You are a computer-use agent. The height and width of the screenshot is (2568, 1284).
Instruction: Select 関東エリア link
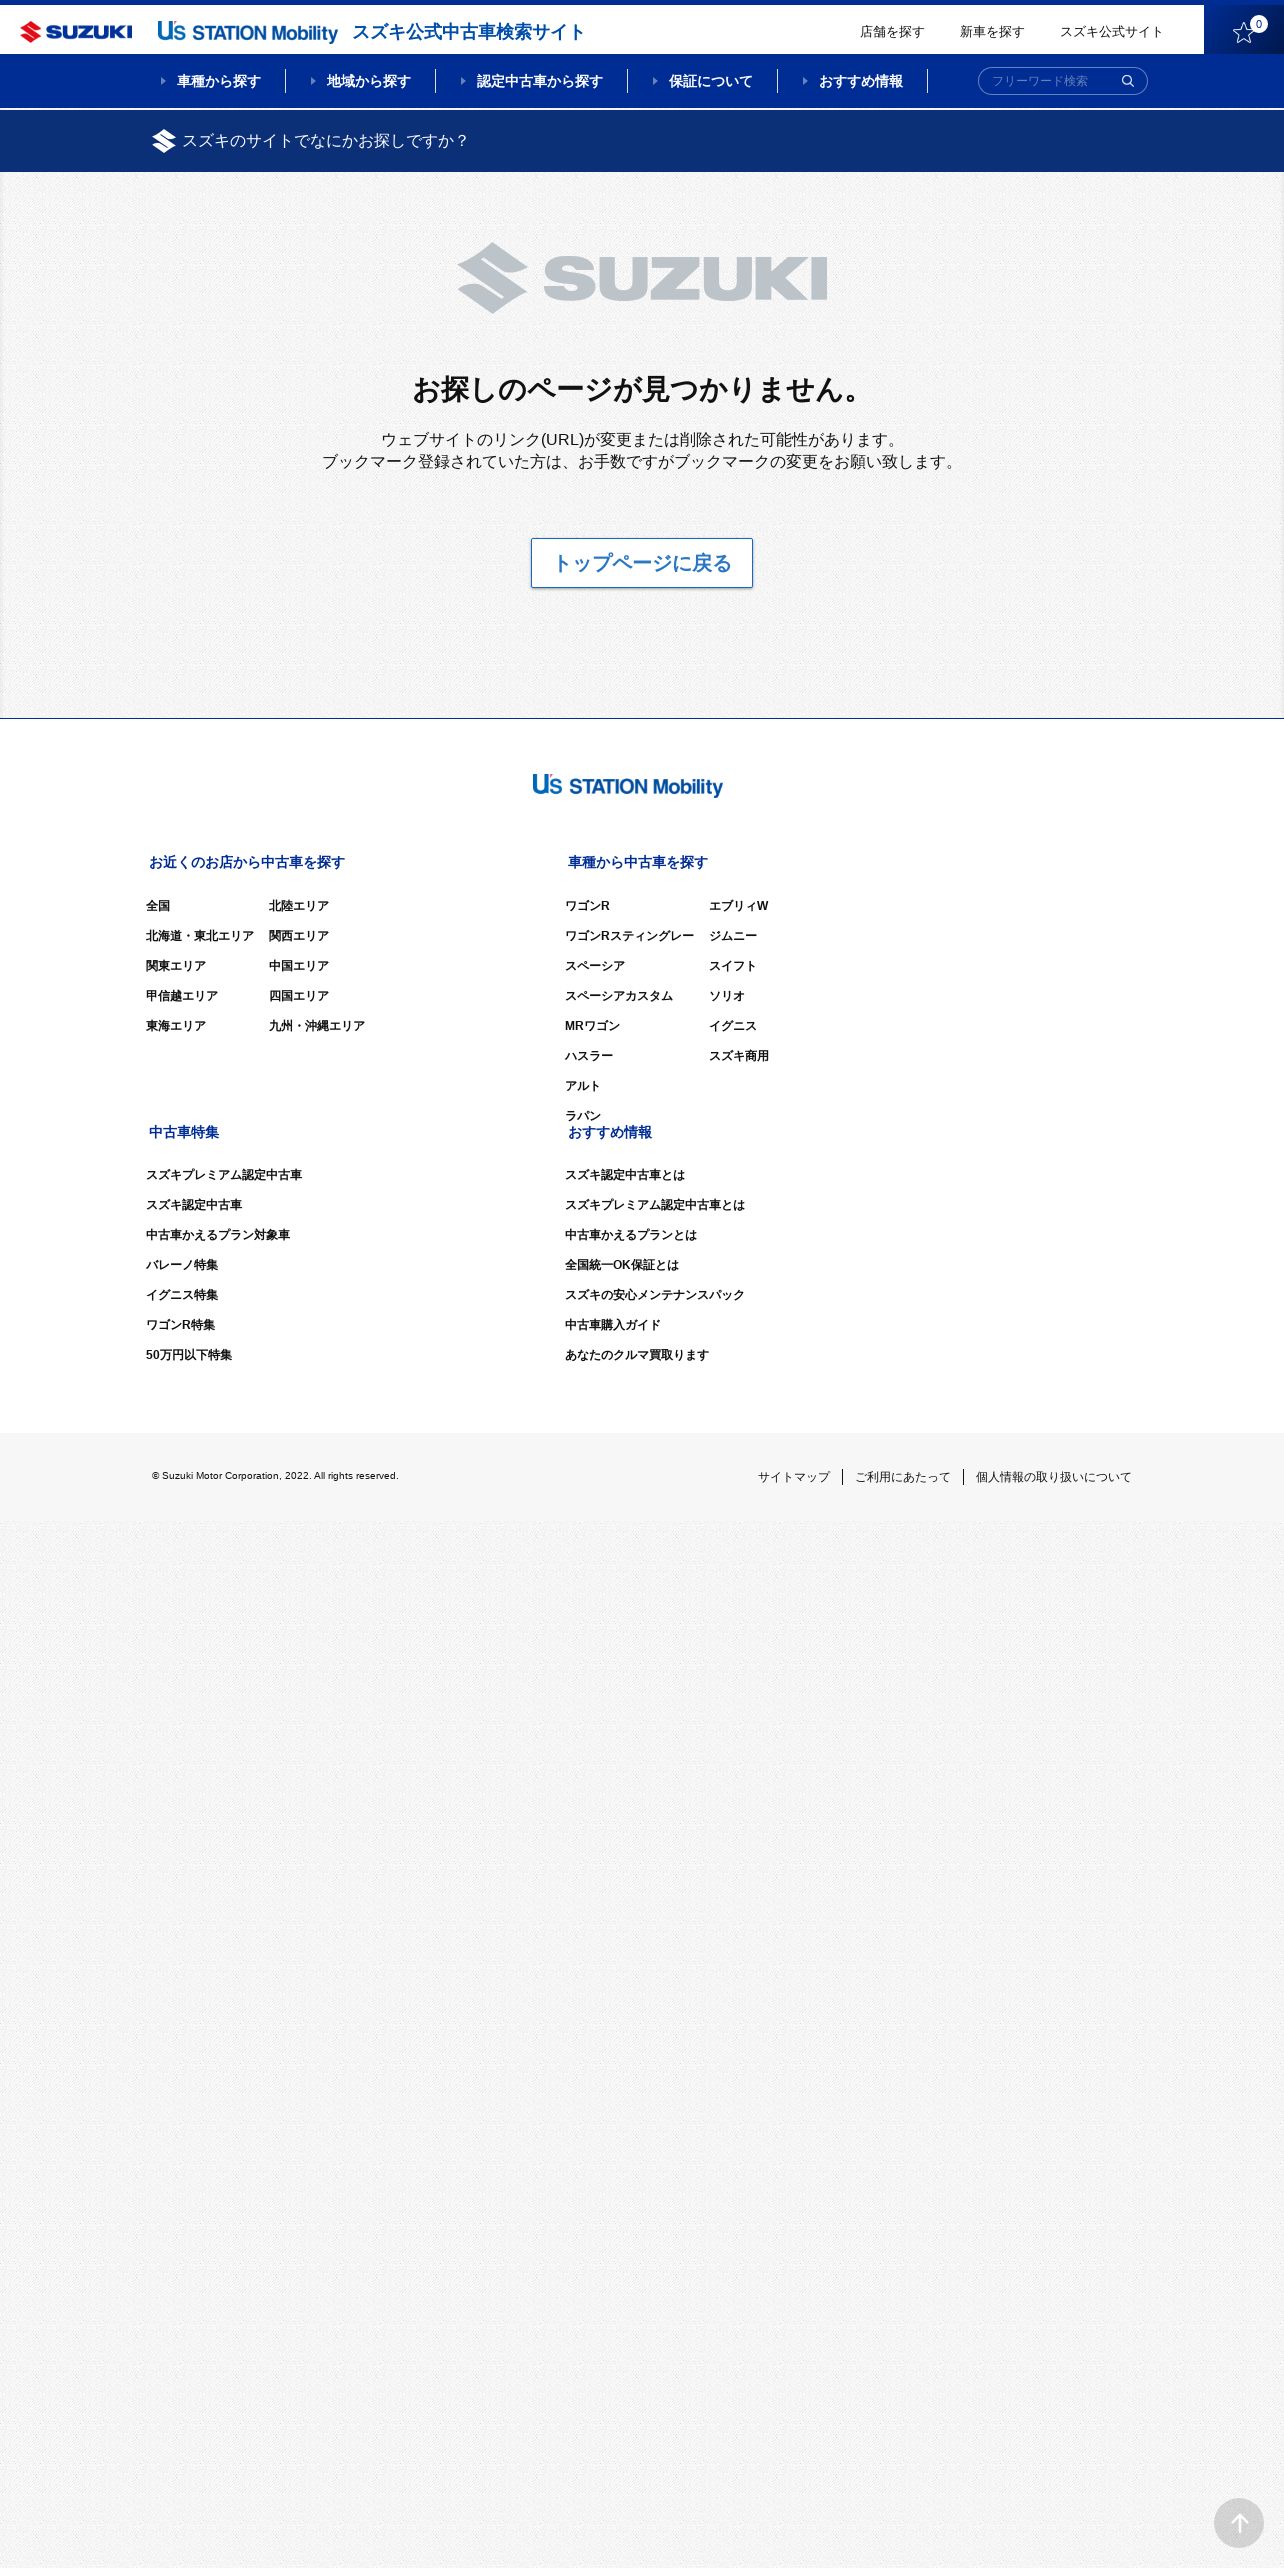(176, 966)
